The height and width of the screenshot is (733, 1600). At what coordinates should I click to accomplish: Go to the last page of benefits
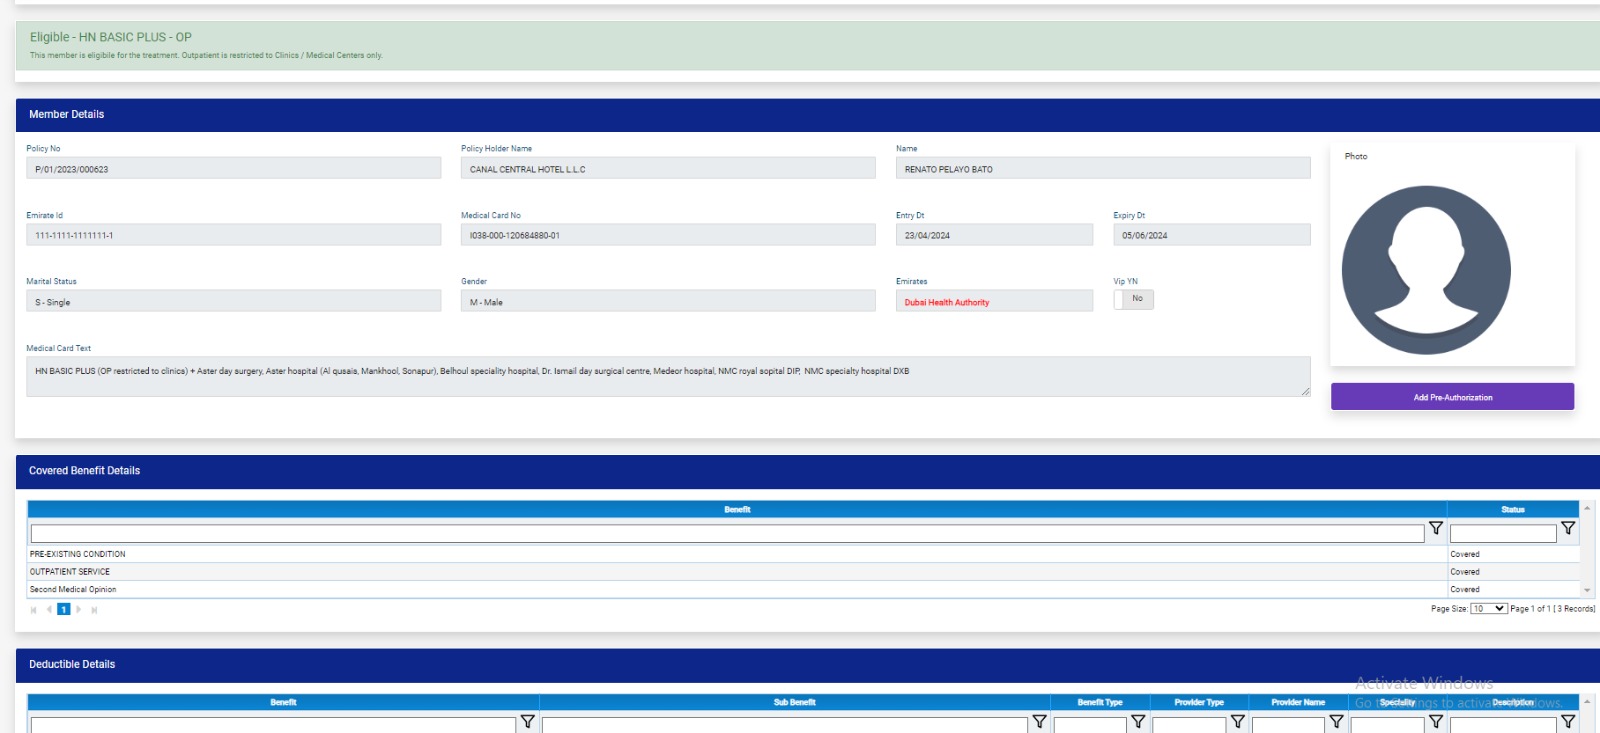[94, 610]
